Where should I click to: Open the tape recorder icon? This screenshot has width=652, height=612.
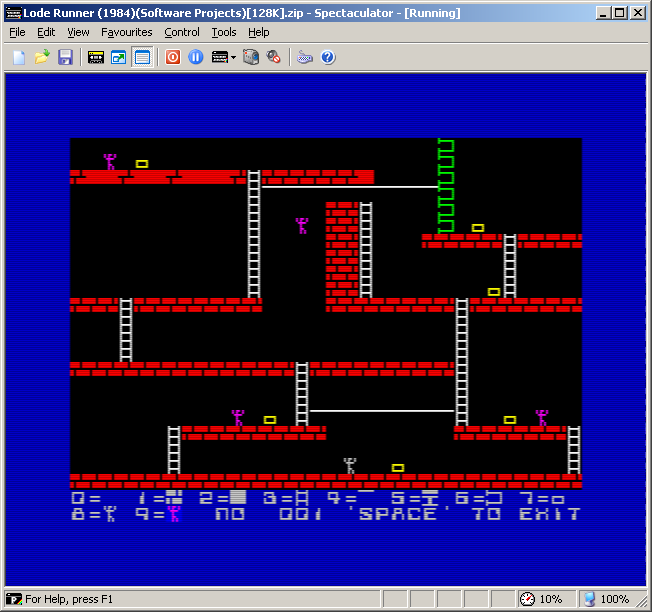(x=96, y=57)
